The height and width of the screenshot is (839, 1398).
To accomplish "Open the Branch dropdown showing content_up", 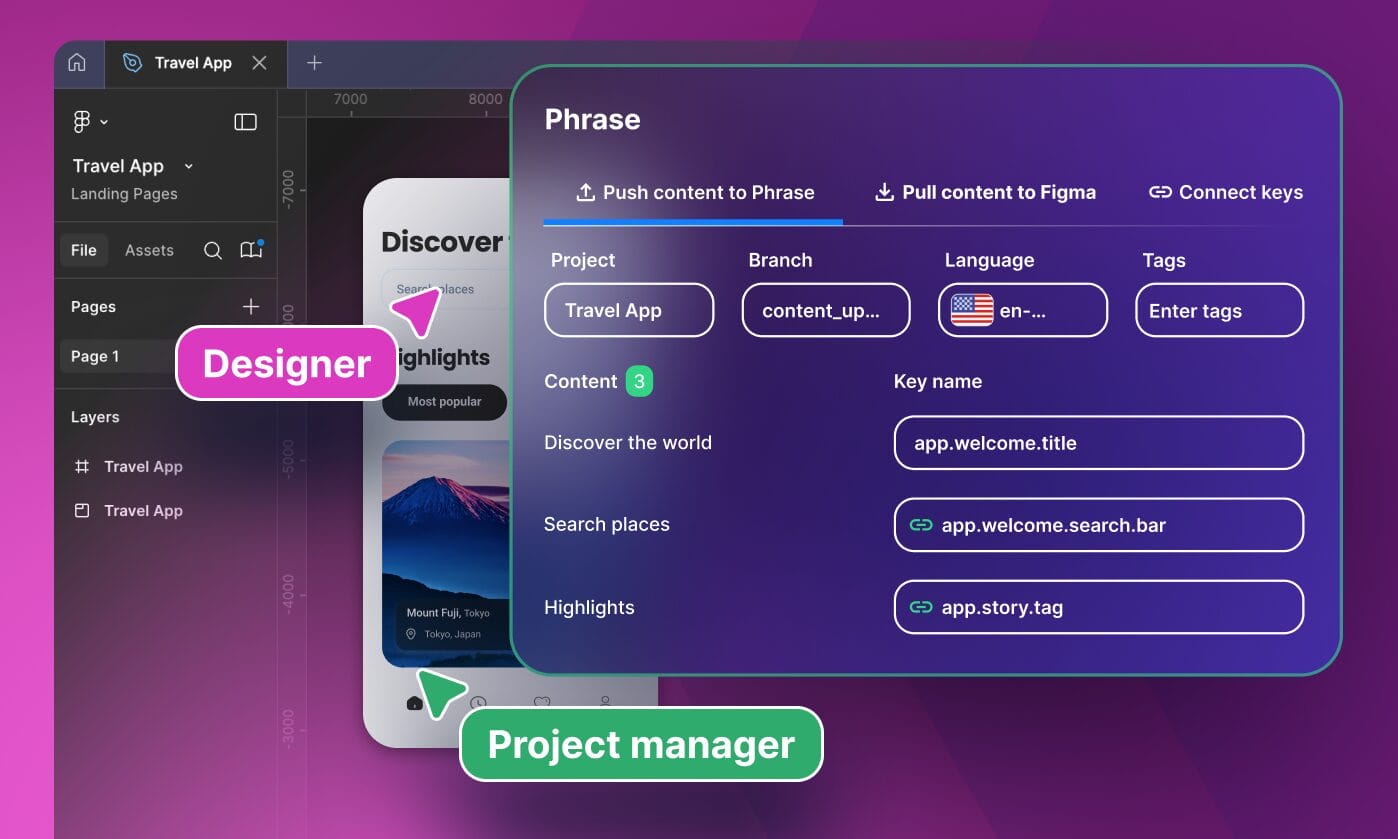I will pos(826,310).
